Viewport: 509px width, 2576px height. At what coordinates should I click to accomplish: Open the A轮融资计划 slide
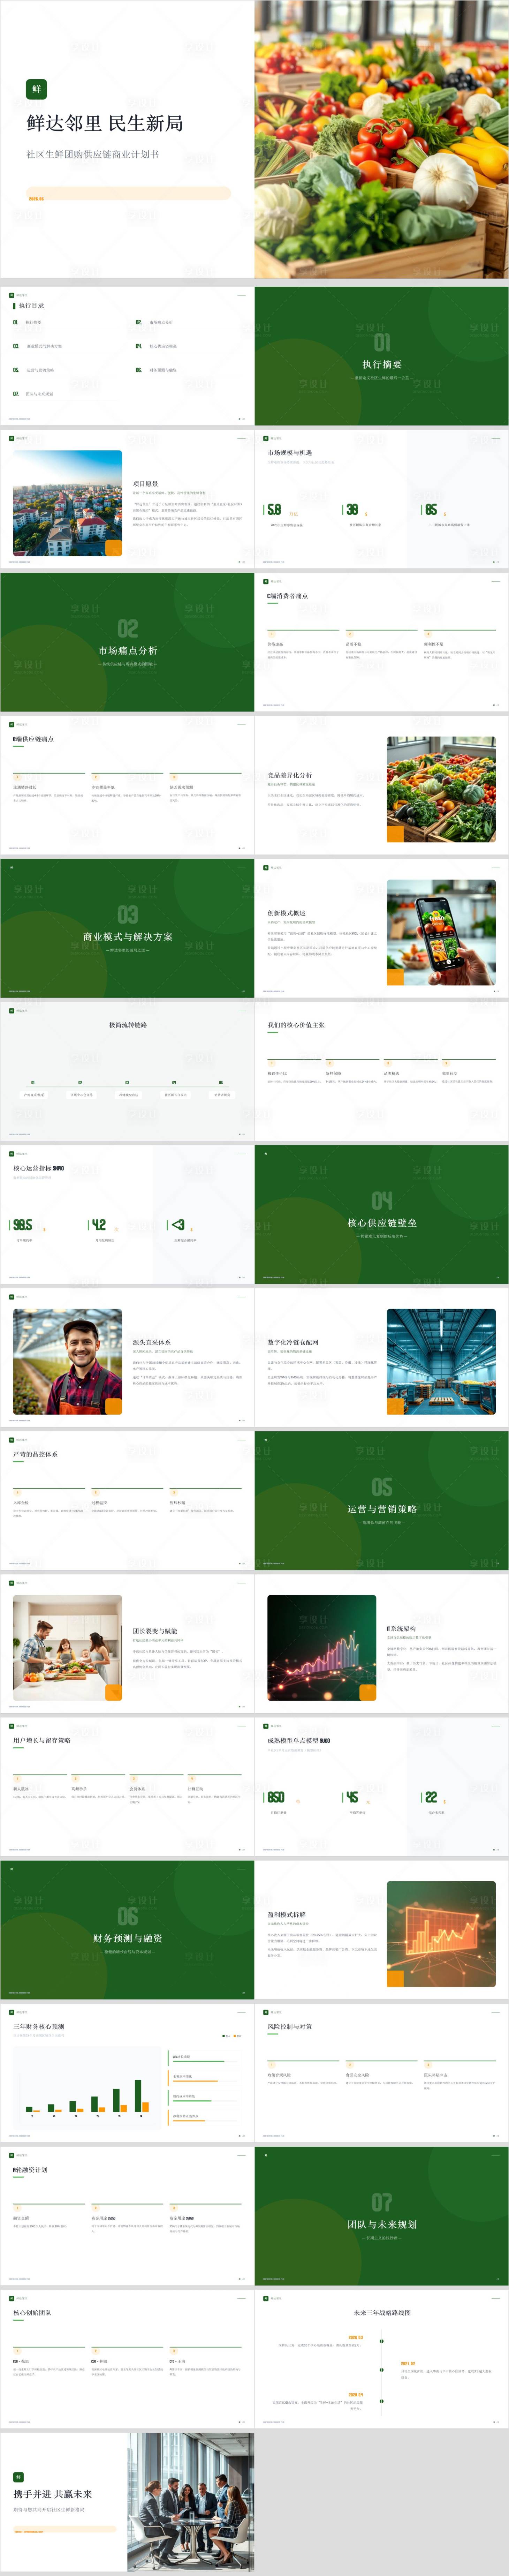tap(127, 2216)
